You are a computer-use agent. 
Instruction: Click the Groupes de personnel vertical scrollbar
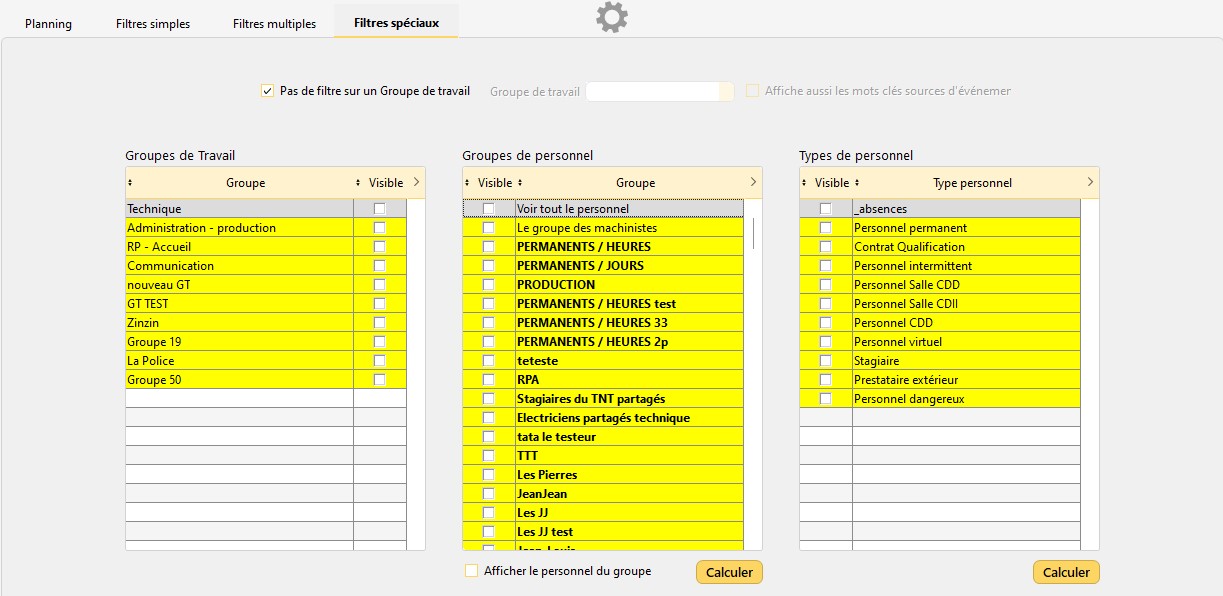point(753,234)
